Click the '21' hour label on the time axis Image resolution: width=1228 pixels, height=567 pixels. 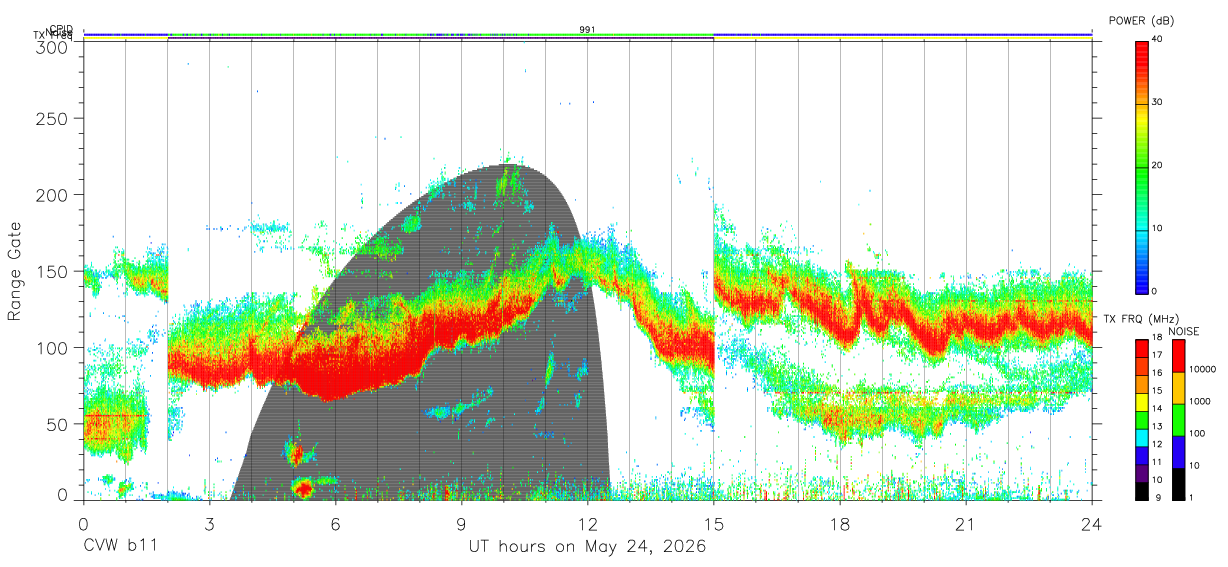pyautogui.click(x=966, y=524)
